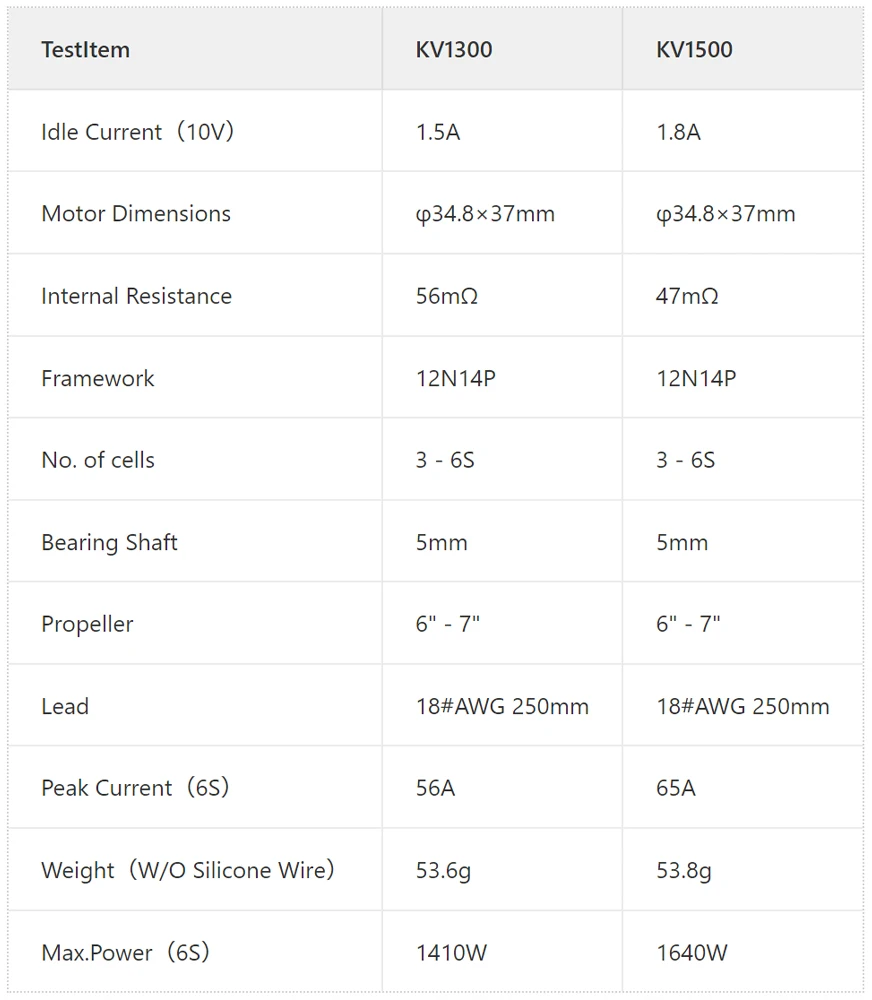
Task: Click the 1.5A idle current value
Action: (x=438, y=132)
